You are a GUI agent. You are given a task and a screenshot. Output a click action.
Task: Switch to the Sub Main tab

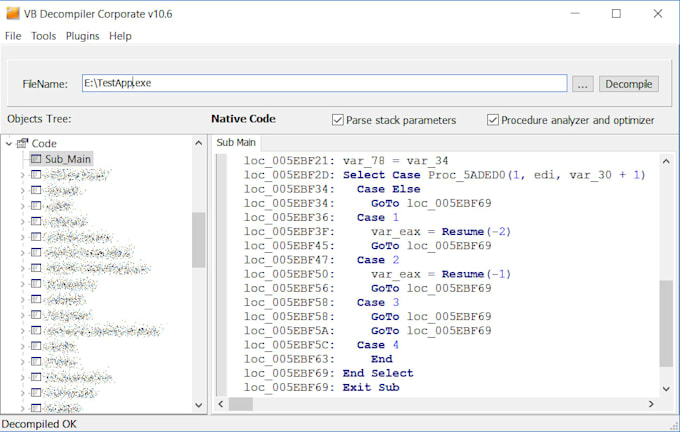(x=236, y=143)
